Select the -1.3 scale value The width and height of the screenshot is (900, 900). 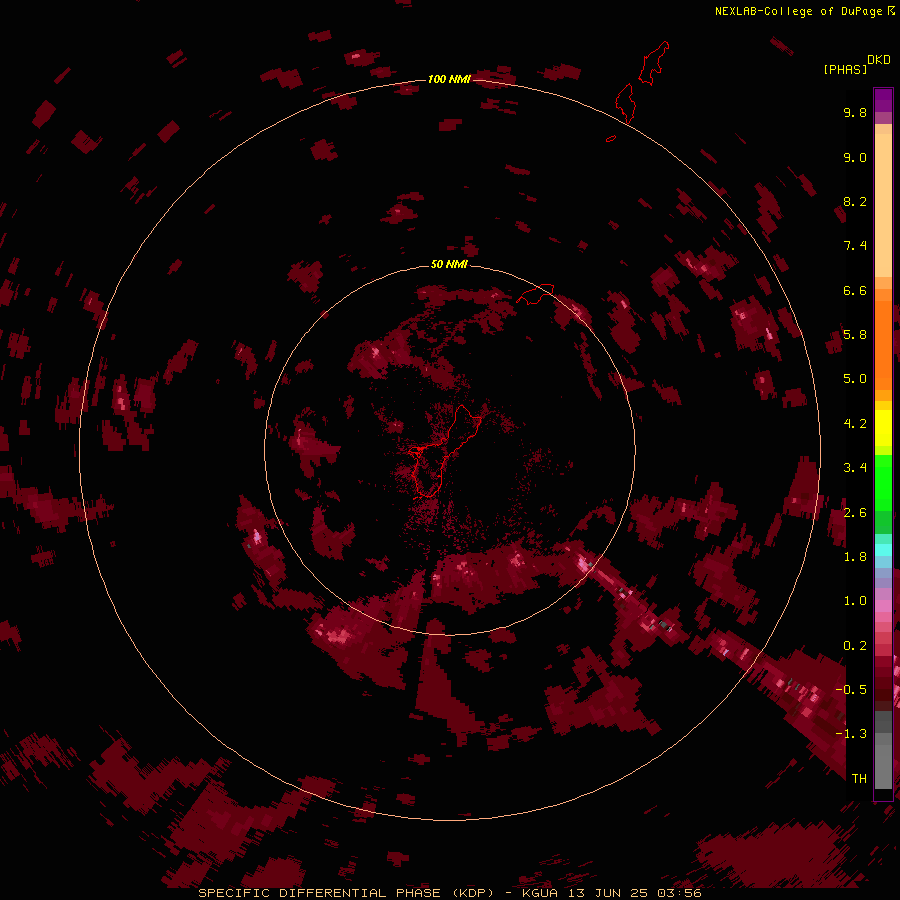click(x=851, y=734)
